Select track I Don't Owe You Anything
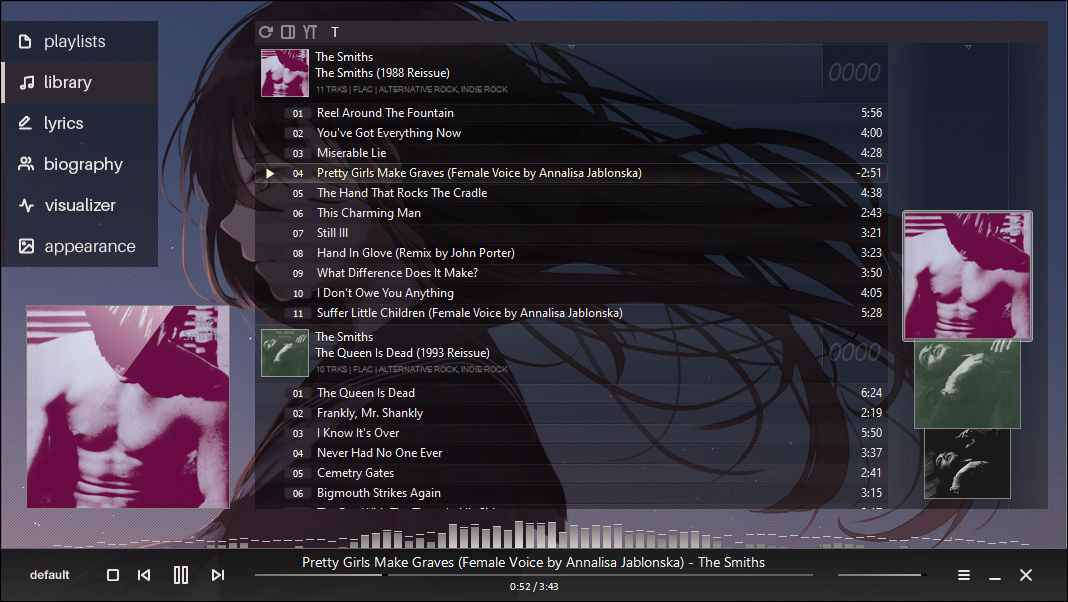The height and width of the screenshot is (602, 1068). tap(571, 294)
